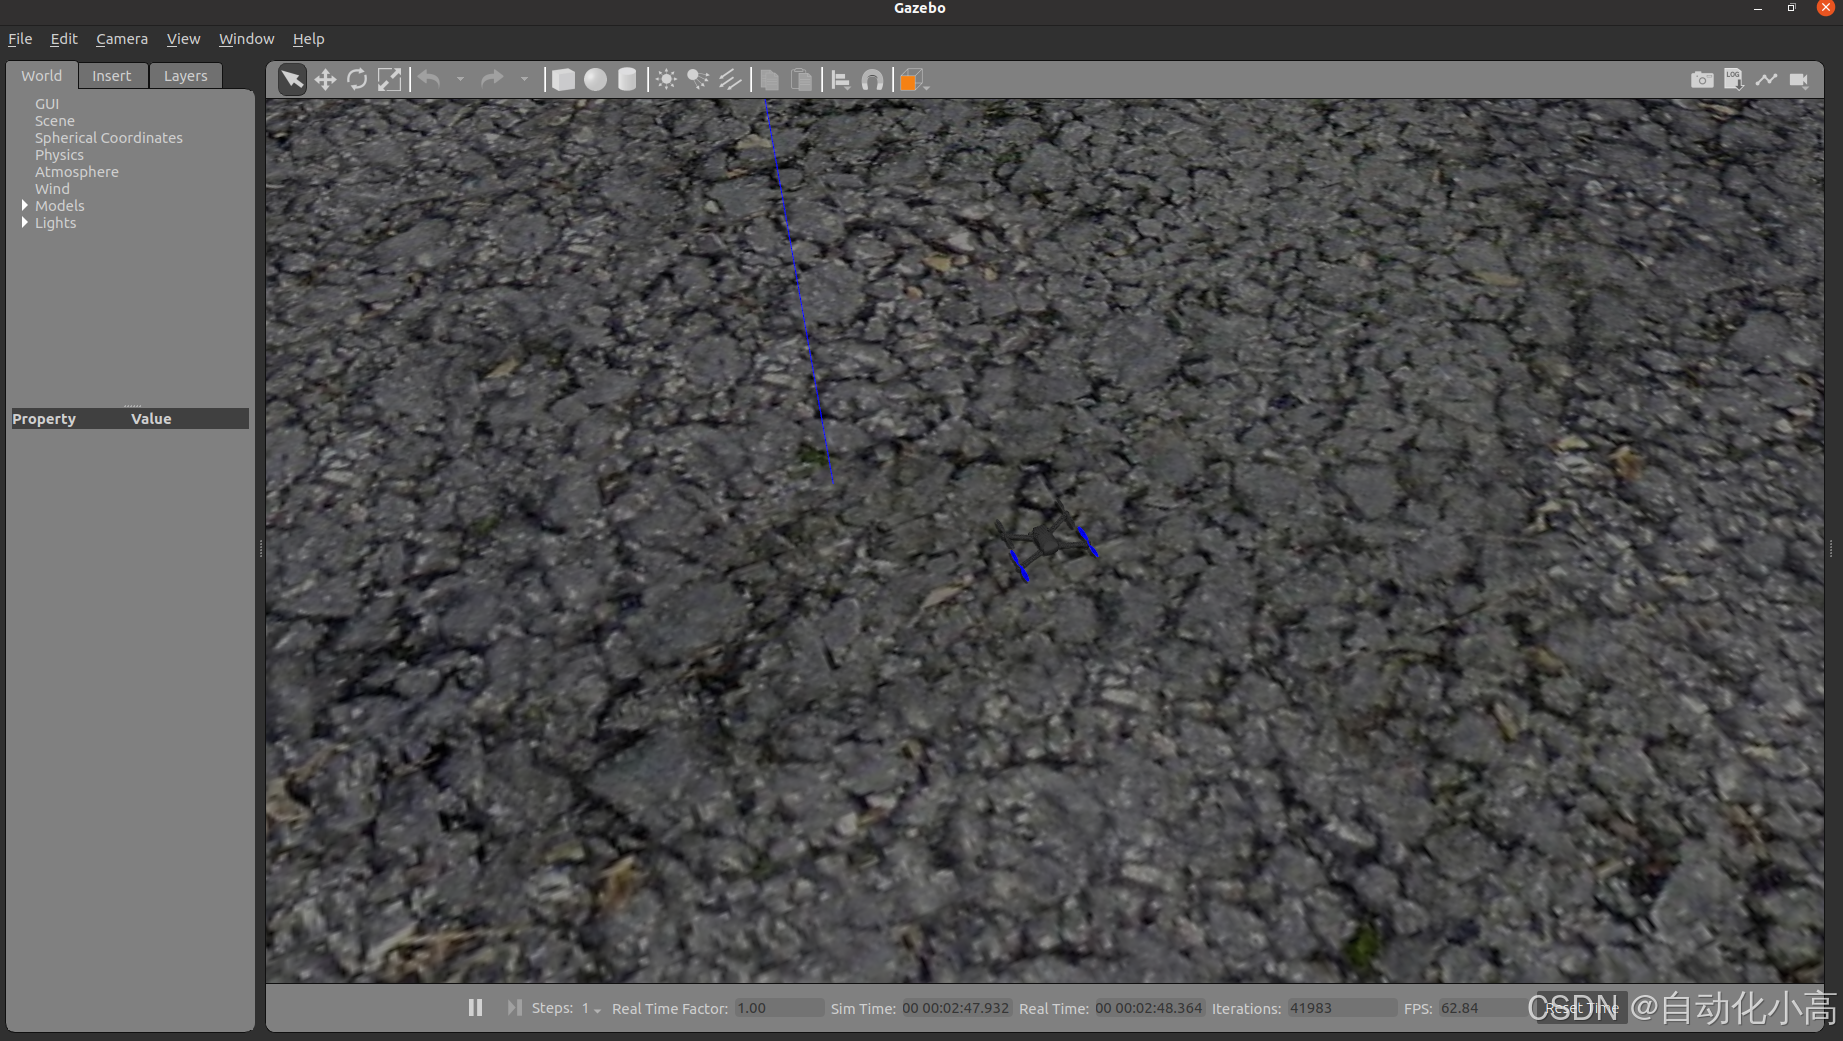Open the Help menu
The height and width of the screenshot is (1041, 1843).
tap(308, 39)
